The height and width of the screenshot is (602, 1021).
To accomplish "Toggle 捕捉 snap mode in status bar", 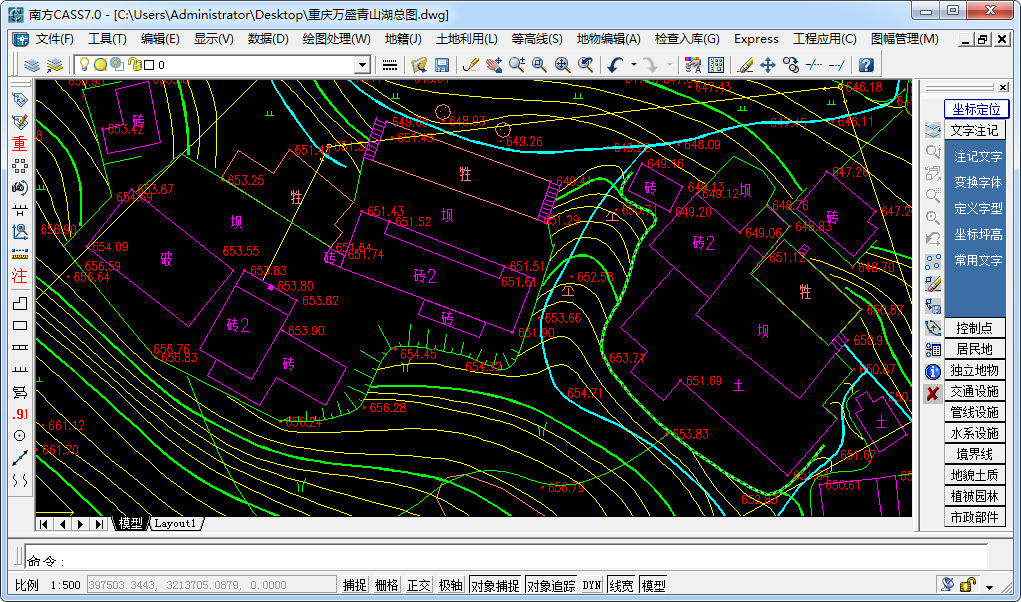I will pos(354,585).
